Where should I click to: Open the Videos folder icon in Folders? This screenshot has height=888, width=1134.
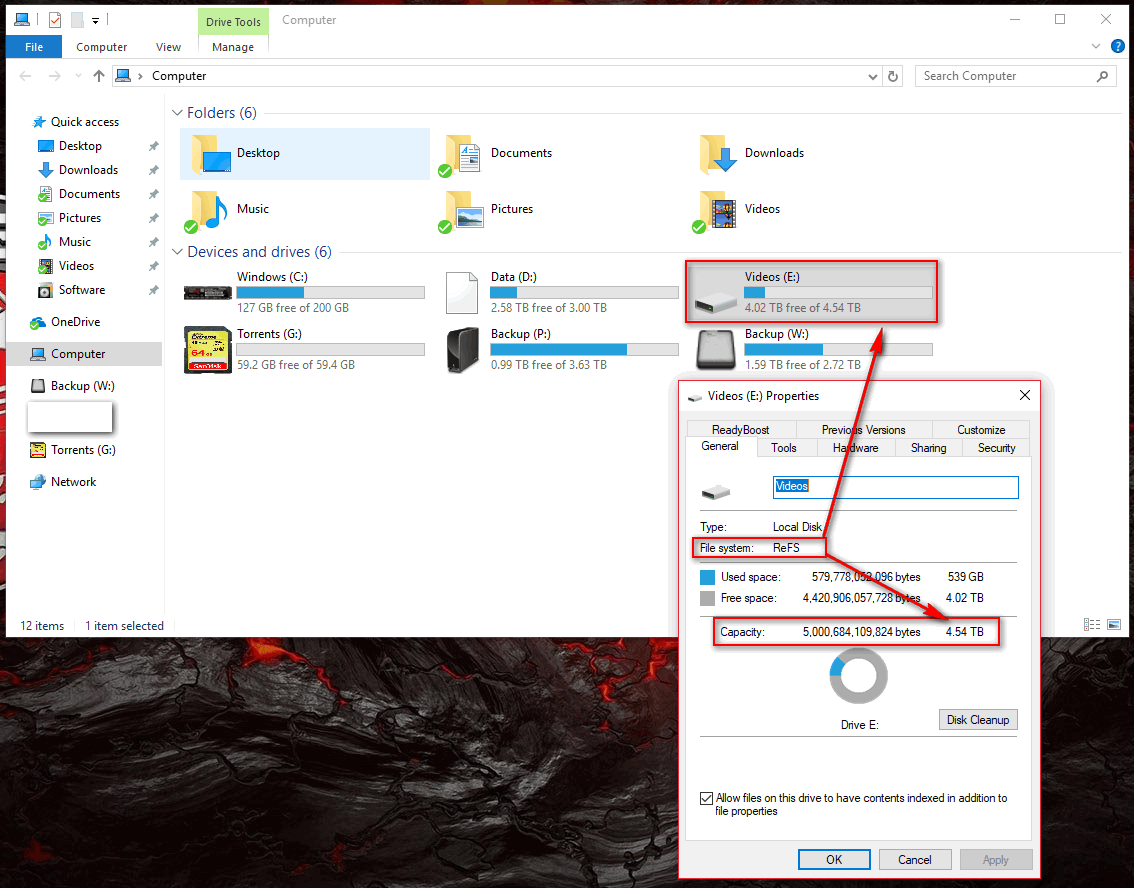[717, 210]
